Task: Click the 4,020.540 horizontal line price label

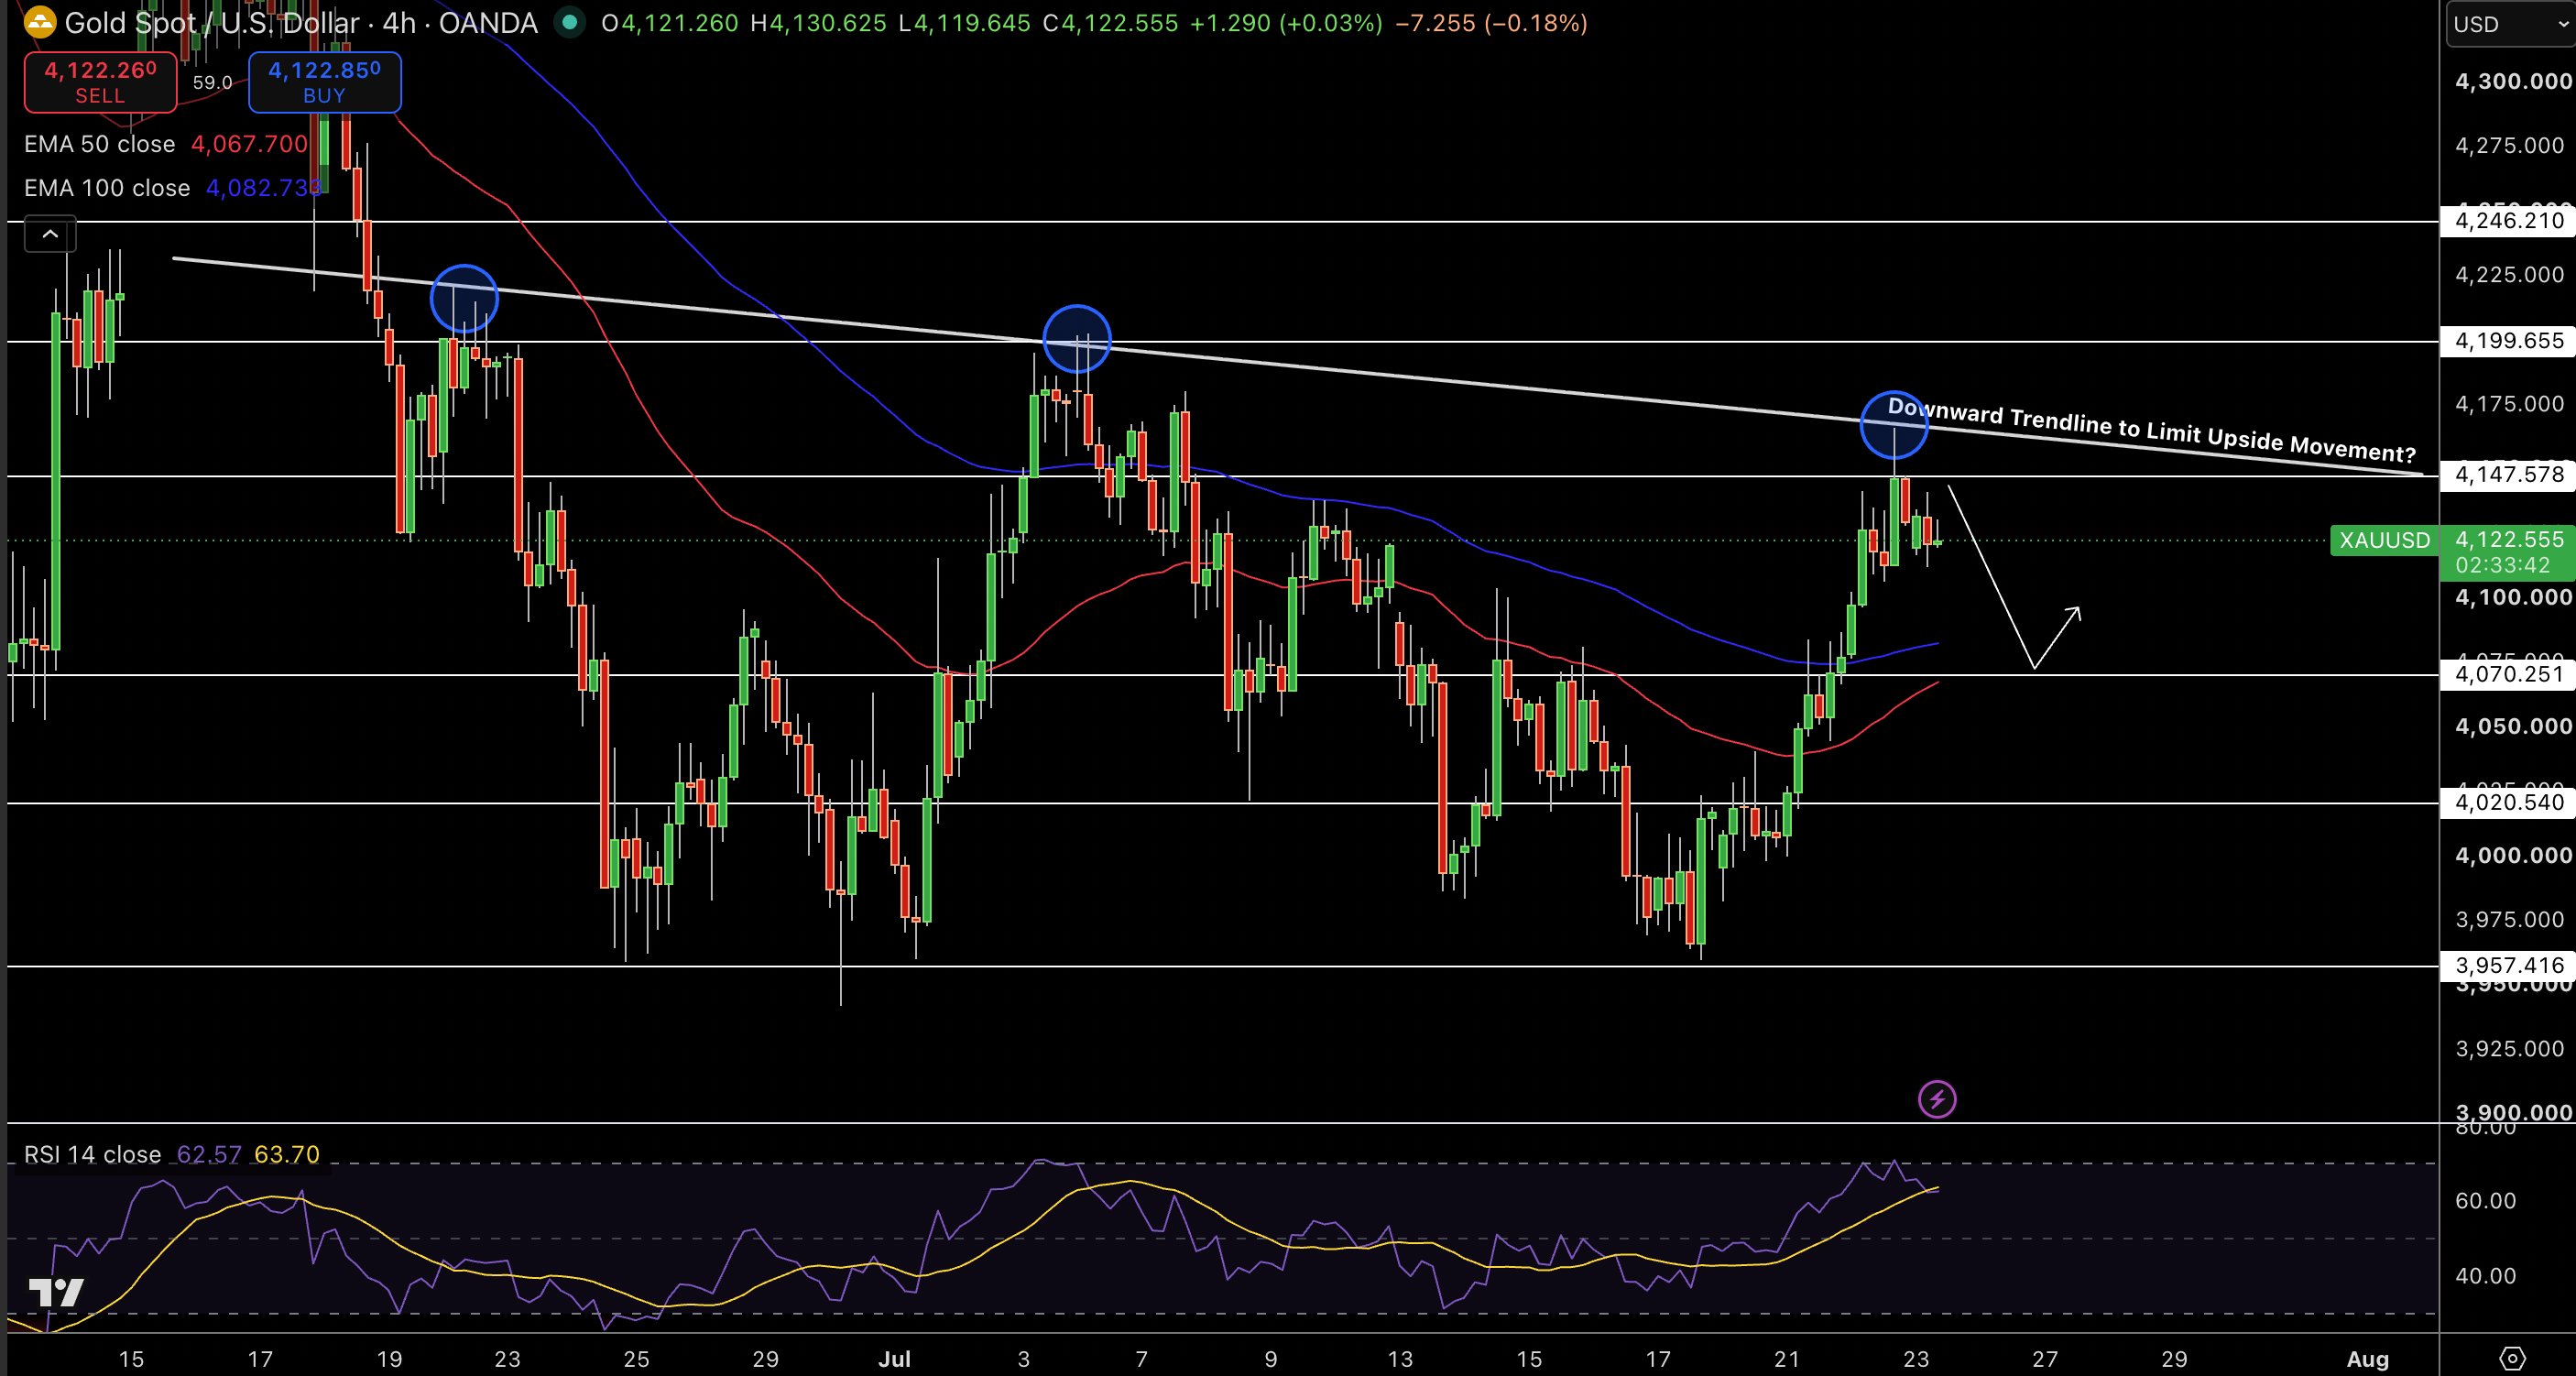Action: 2508,802
